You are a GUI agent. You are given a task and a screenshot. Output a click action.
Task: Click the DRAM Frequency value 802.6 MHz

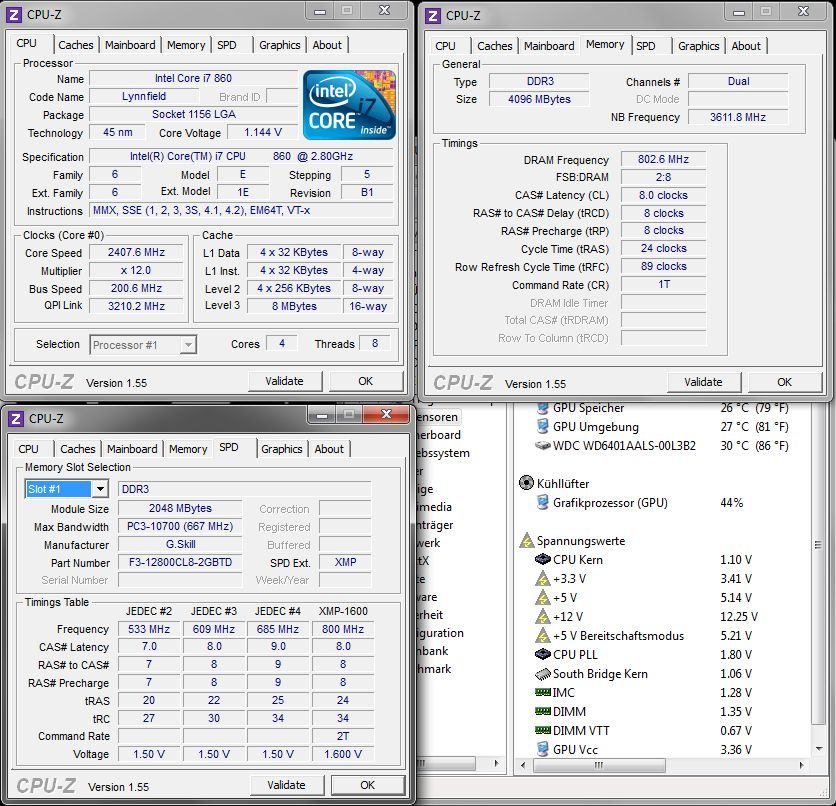coord(664,159)
